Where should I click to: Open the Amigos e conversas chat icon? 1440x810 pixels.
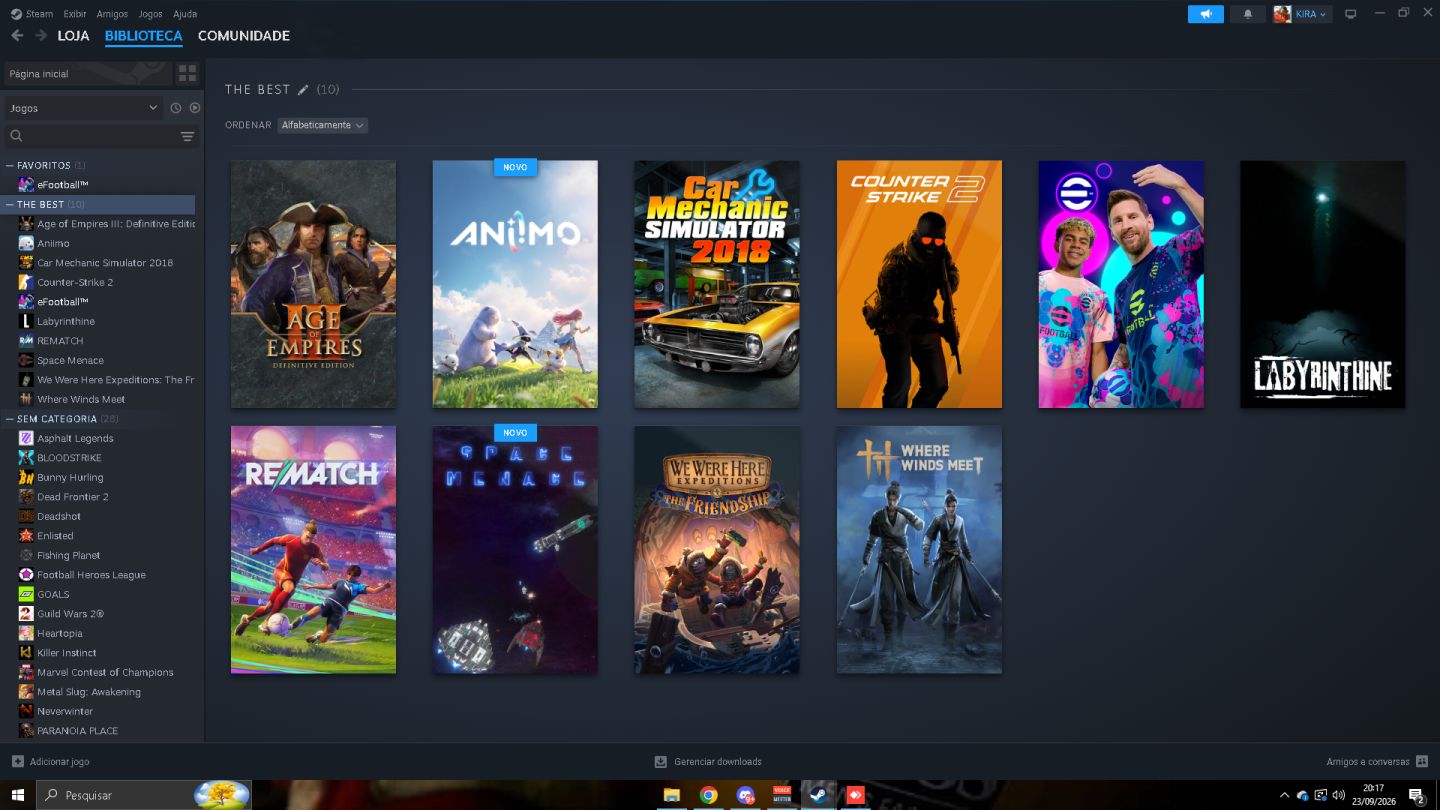[x=1422, y=762]
